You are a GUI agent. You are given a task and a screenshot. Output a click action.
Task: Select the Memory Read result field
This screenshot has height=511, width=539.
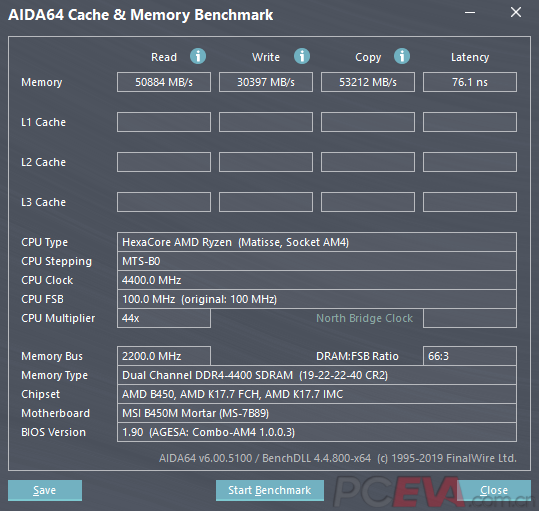pyautogui.click(x=164, y=82)
